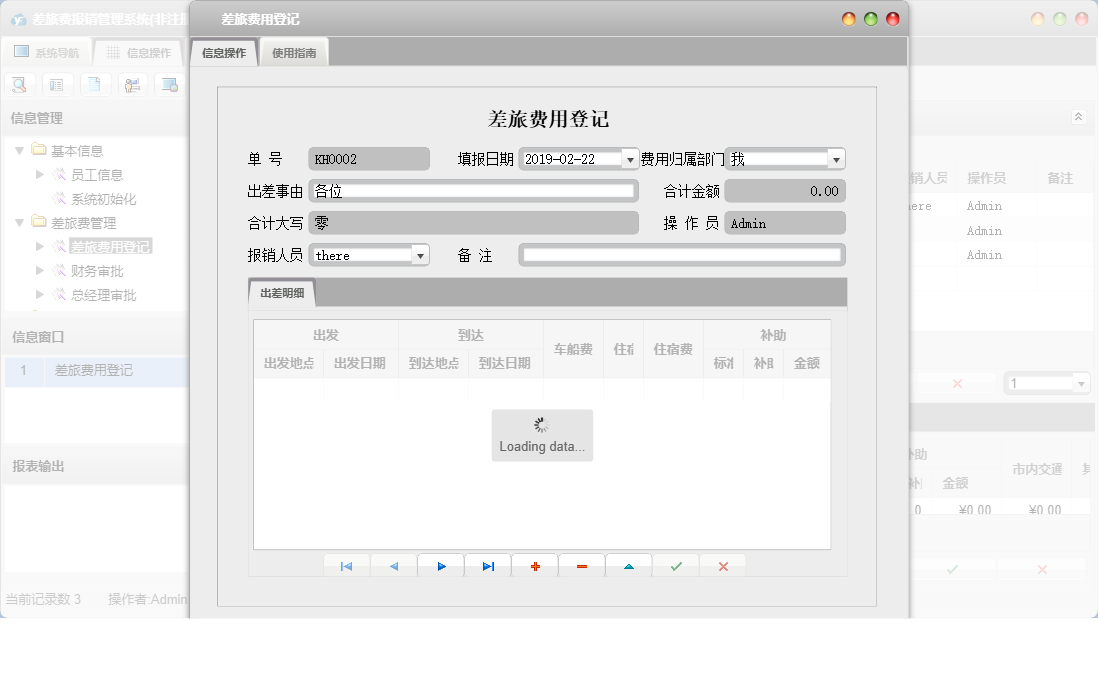Add a new travel detail row
1098x675 pixels.
535,565
